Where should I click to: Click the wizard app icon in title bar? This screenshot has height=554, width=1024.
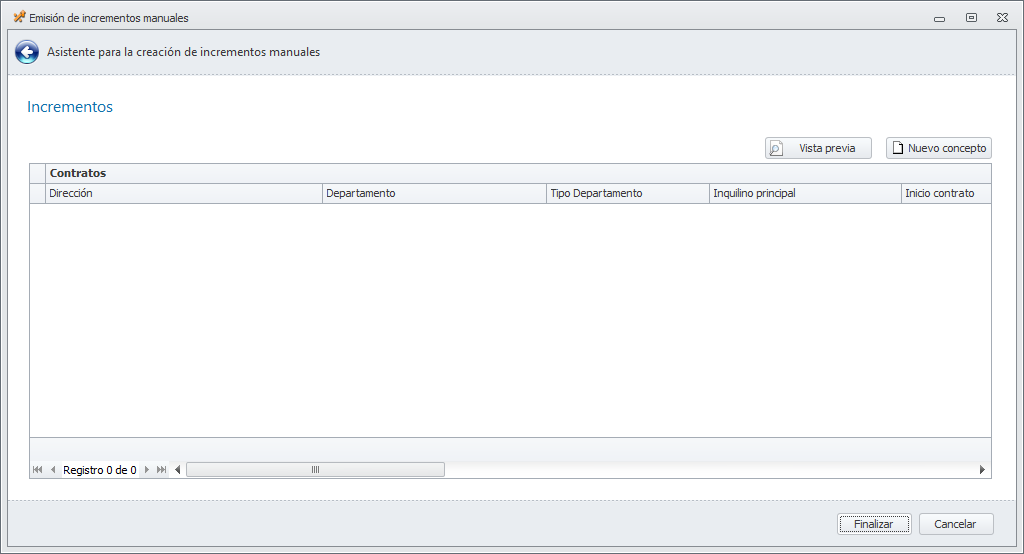pos(20,18)
